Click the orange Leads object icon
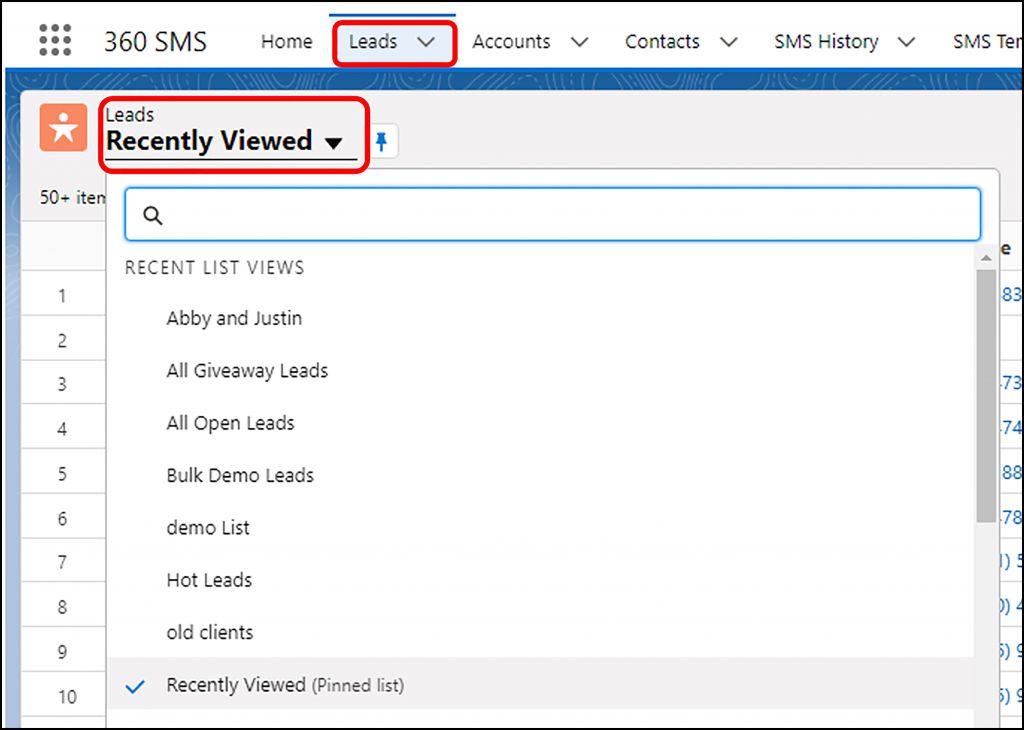1024x730 pixels. click(x=62, y=126)
